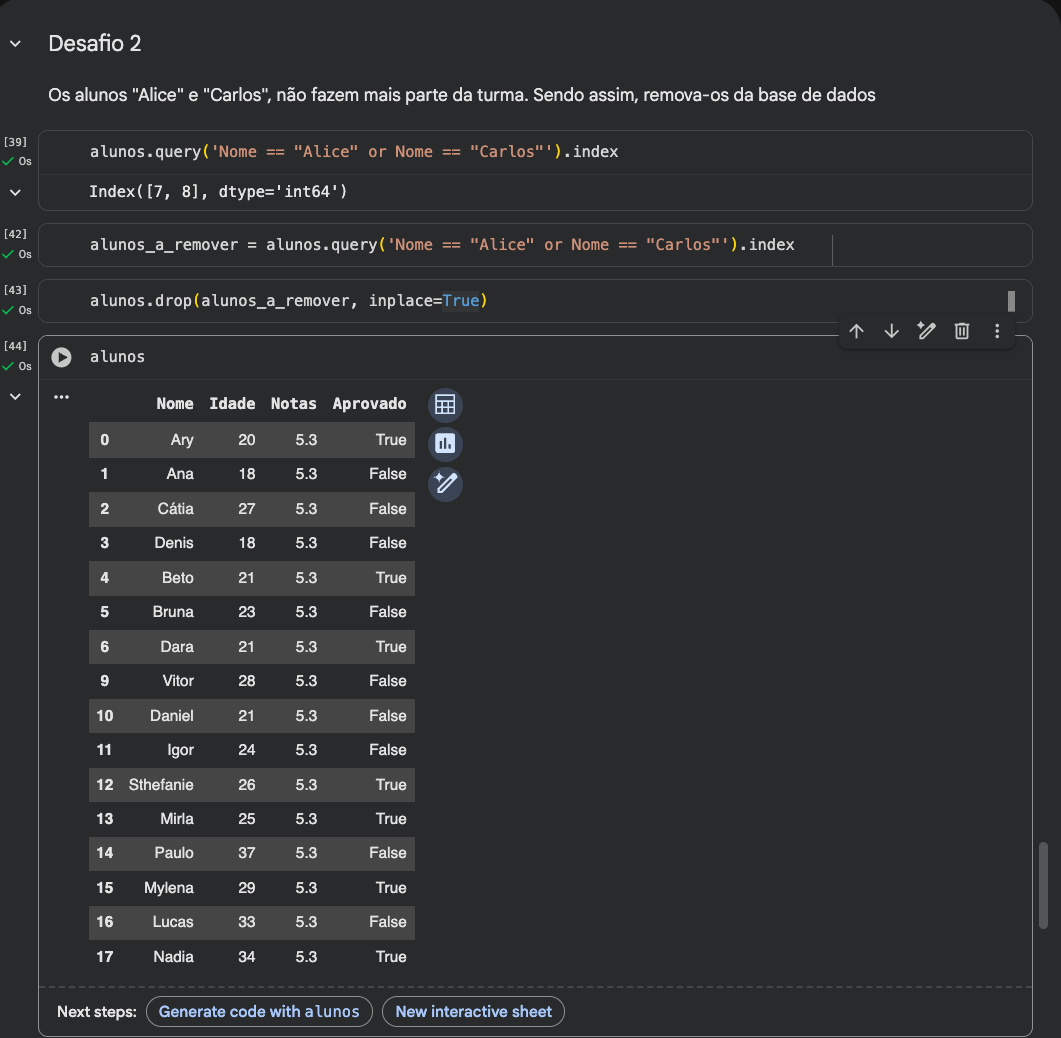Collapse output of cell 44
Image resolution: width=1061 pixels, height=1038 pixels.
(15, 397)
